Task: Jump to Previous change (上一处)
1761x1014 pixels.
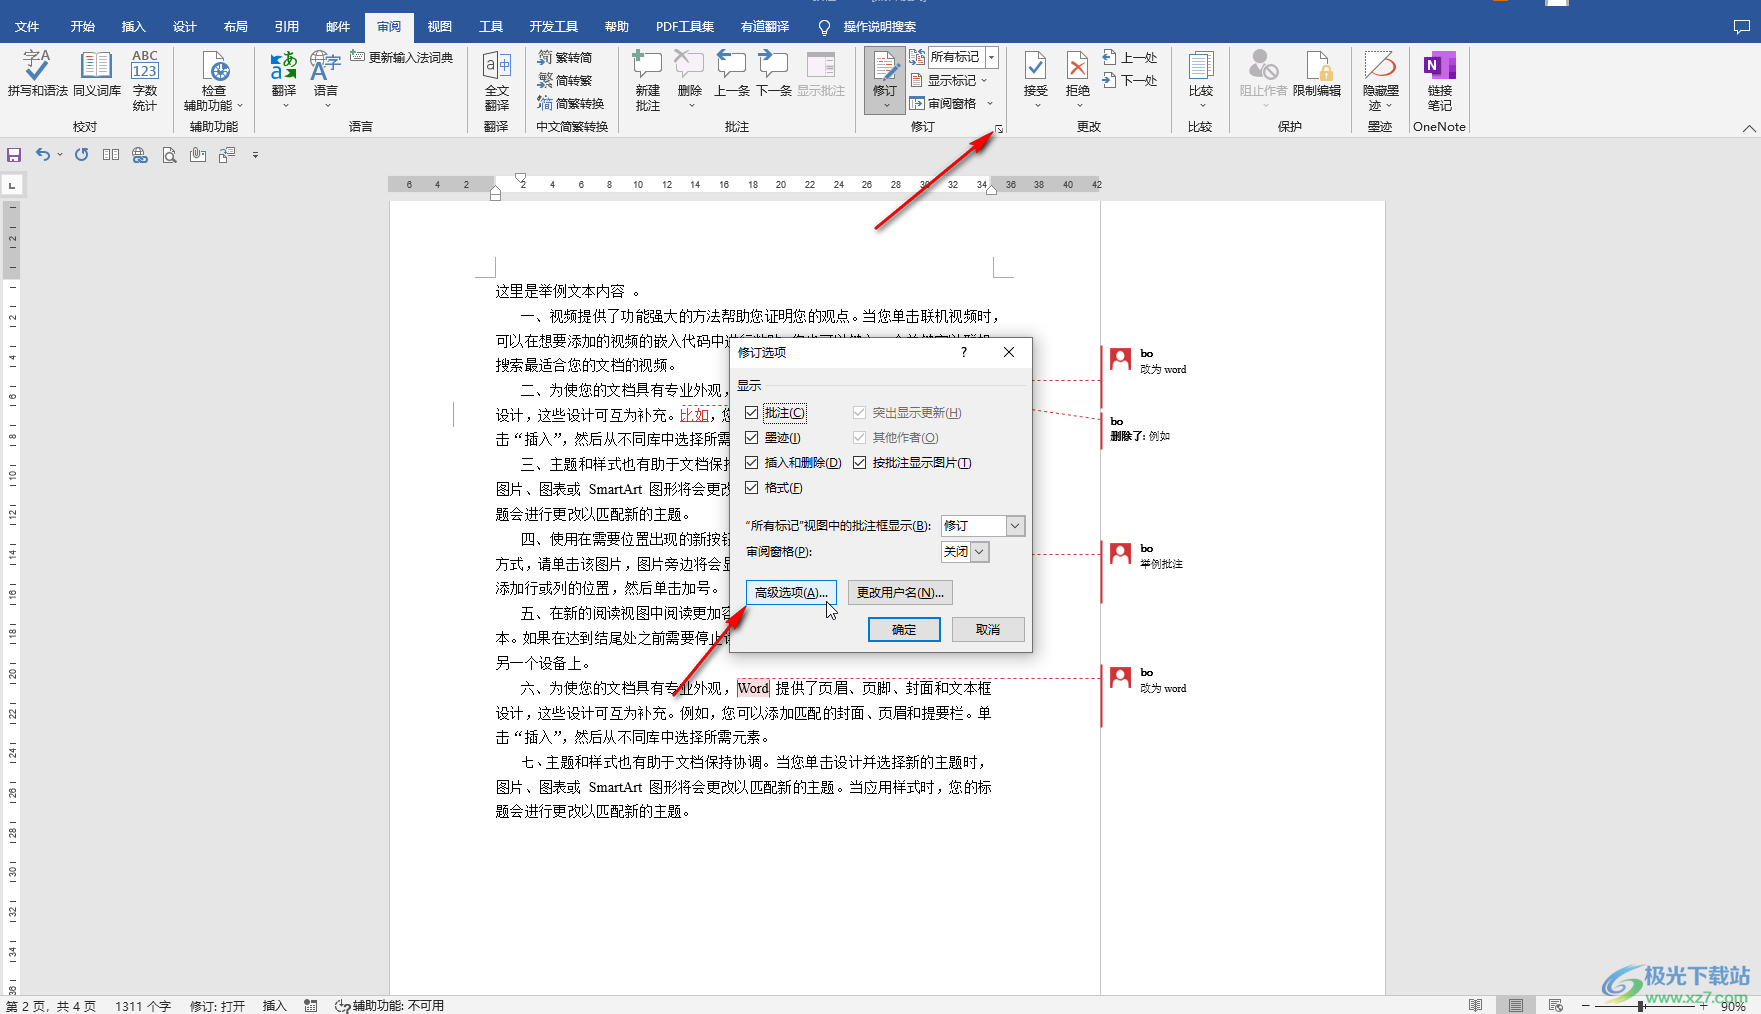Action: point(1130,57)
